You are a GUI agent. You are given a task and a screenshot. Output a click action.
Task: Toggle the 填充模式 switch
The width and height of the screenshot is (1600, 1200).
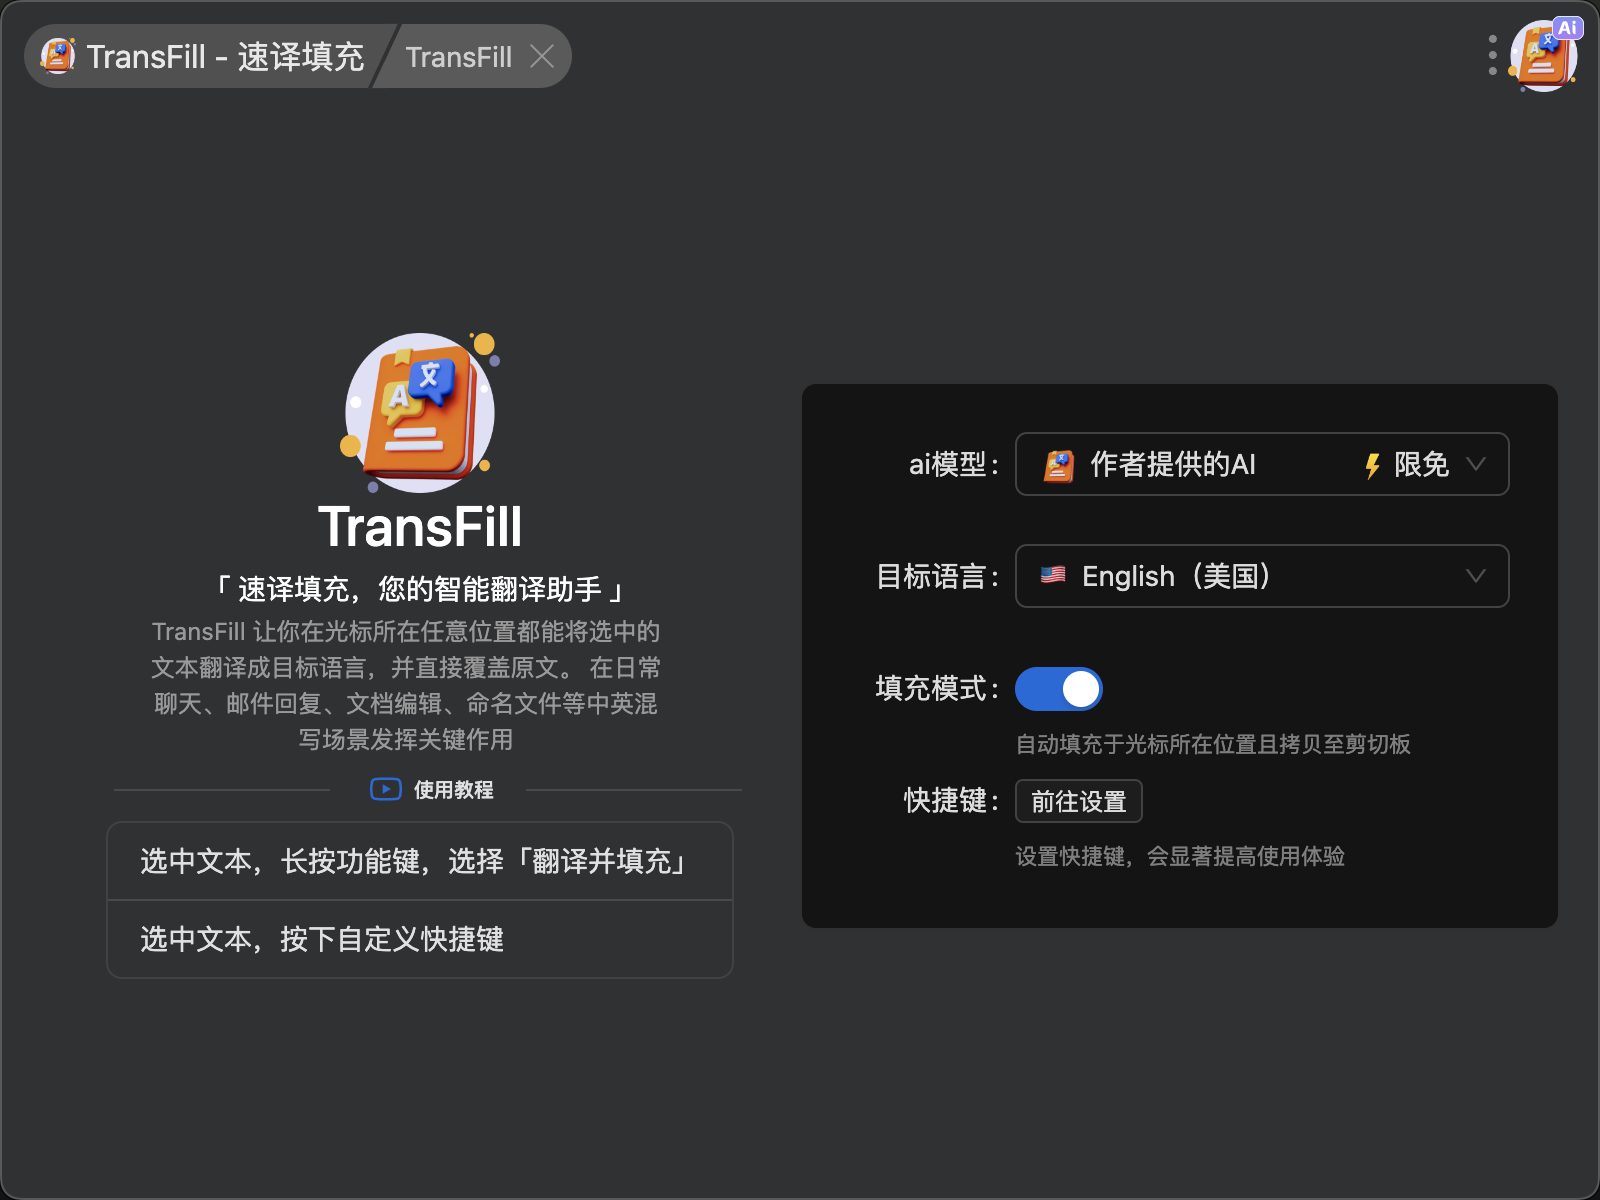coord(1058,688)
